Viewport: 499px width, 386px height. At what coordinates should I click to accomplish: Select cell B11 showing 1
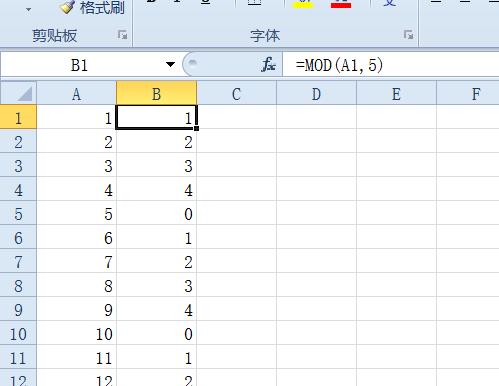click(156, 357)
